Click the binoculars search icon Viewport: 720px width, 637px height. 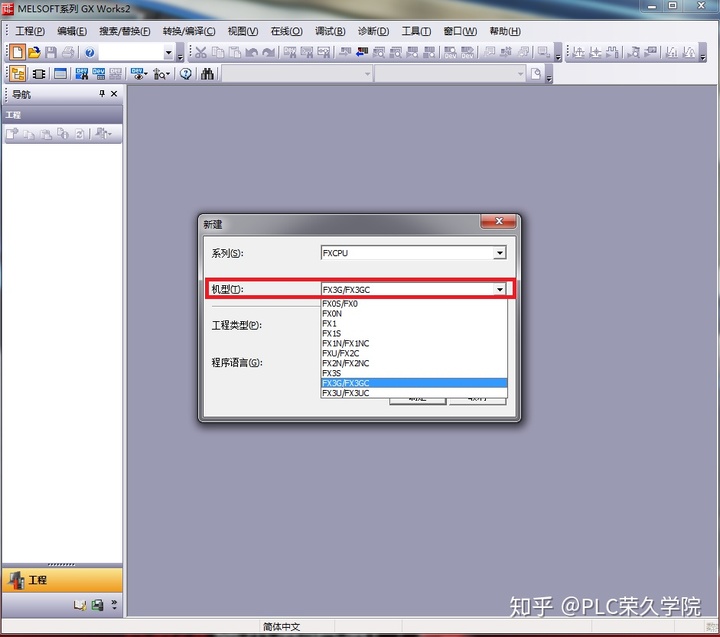[x=207, y=73]
